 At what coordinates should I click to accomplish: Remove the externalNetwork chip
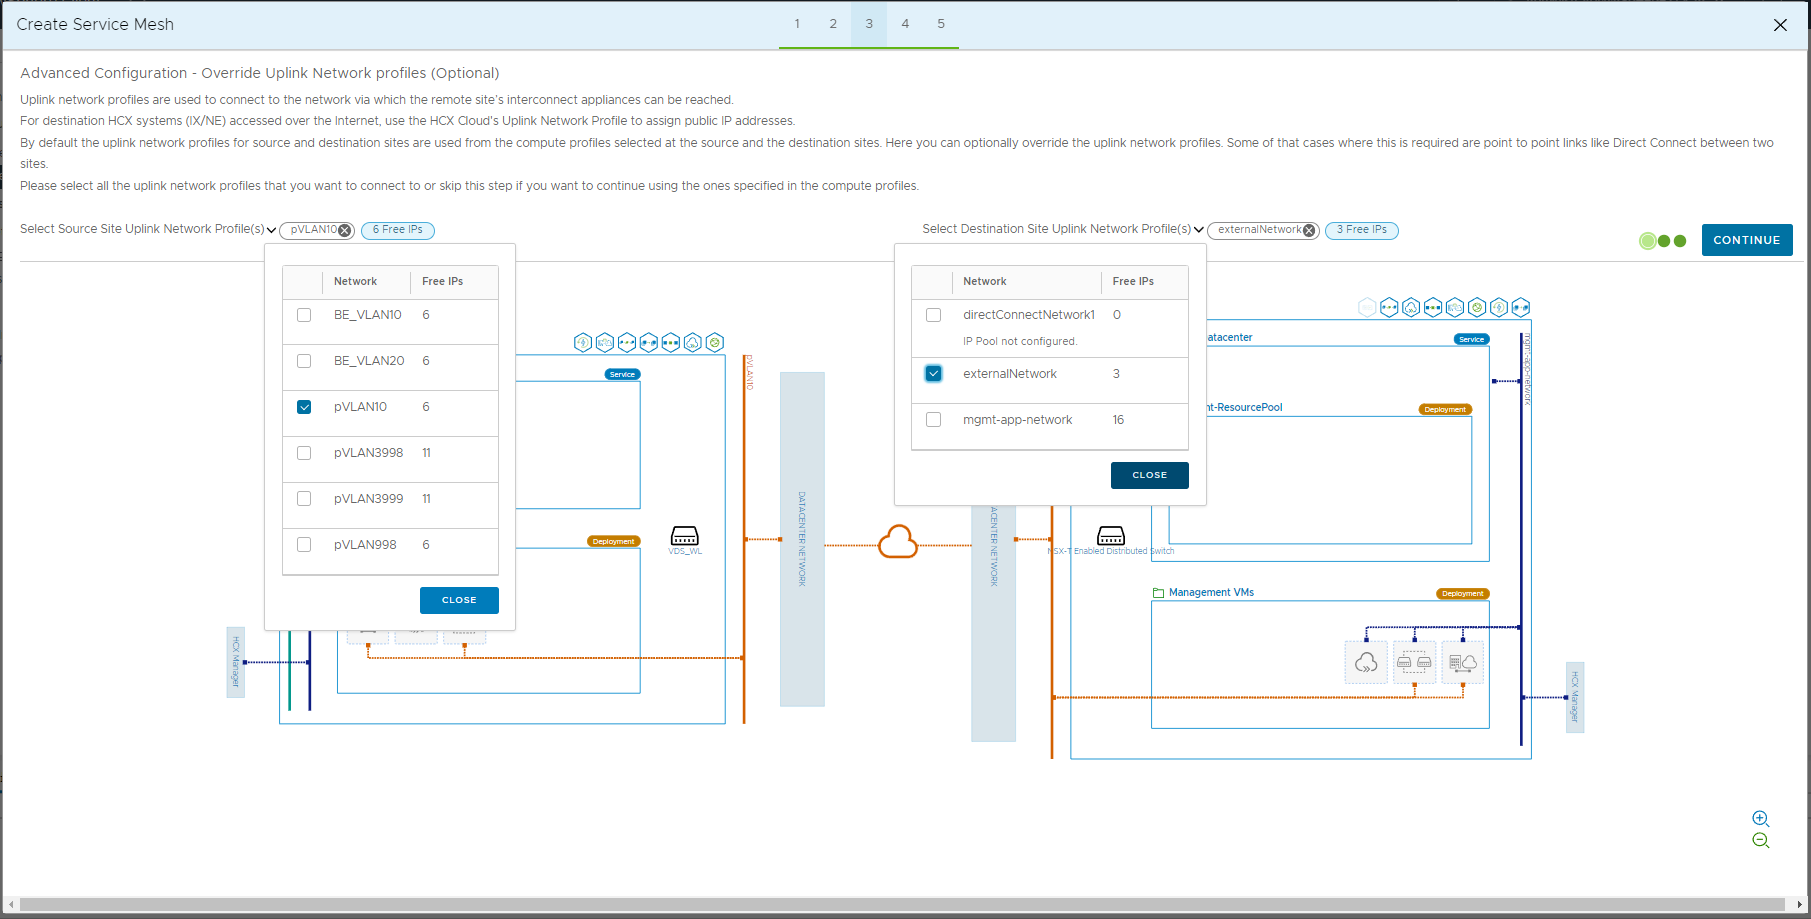coord(1309,230)
